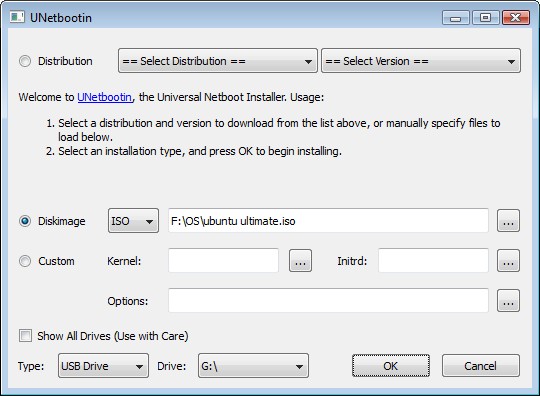
Task: Click the OK button
Action: click(x=391, y=365)
